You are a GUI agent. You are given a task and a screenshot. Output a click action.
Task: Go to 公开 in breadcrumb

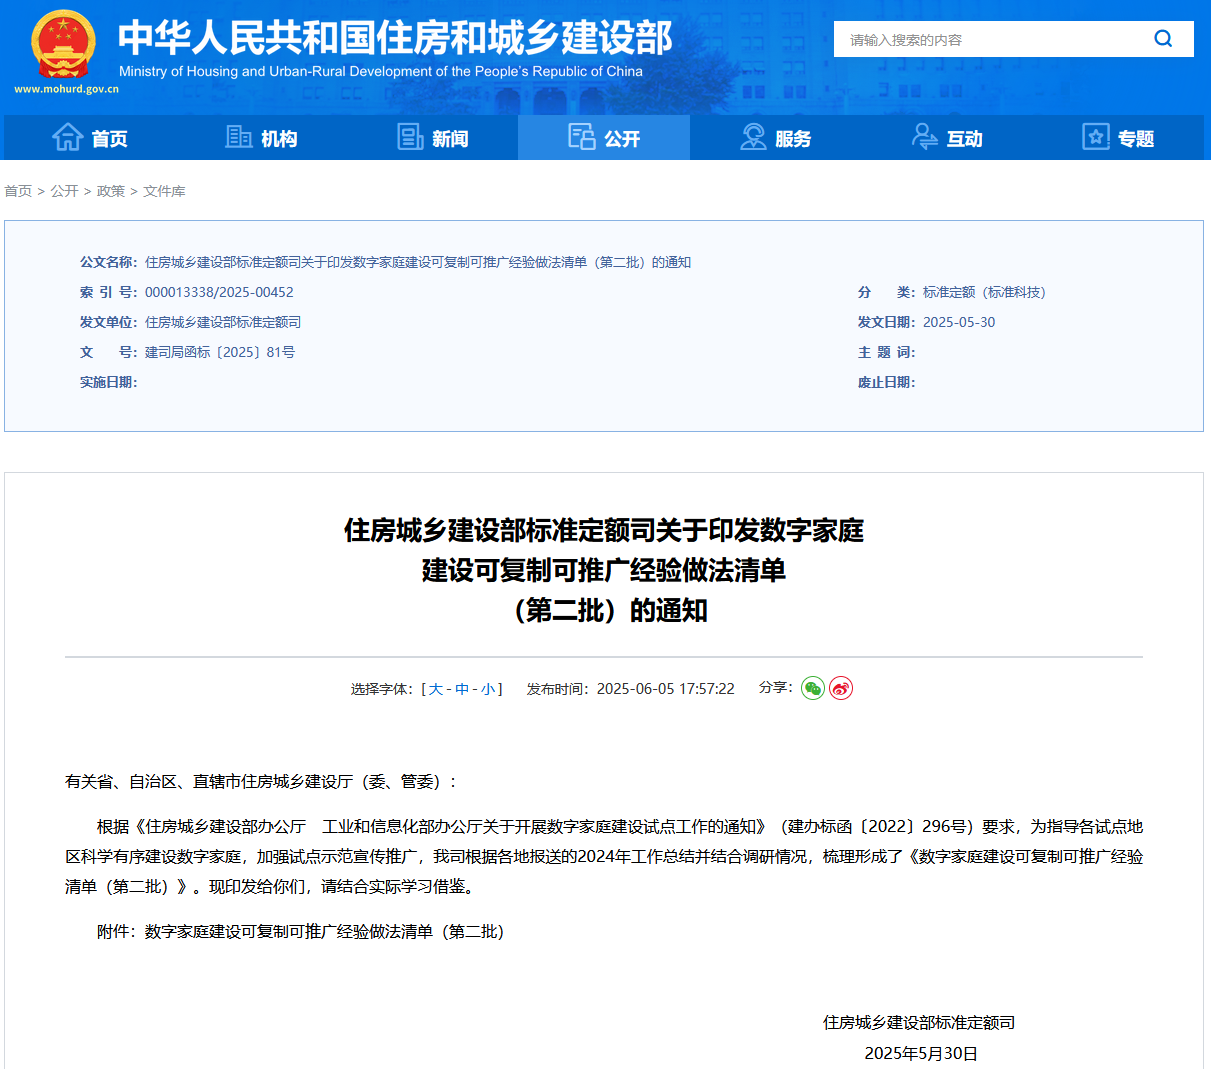(x=64, y=191)
